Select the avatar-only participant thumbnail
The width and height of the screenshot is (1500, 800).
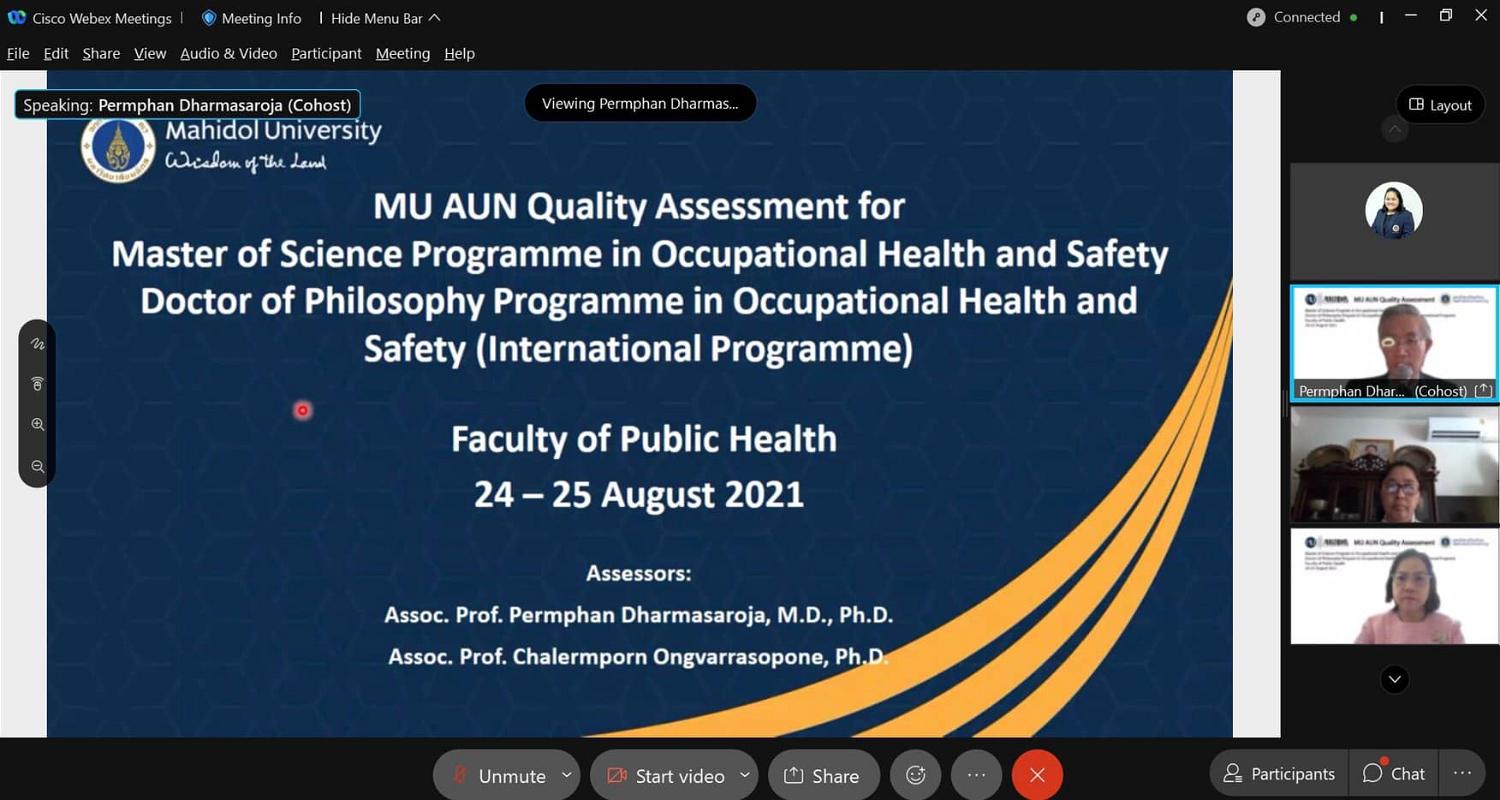click(x=1394, y=221)
